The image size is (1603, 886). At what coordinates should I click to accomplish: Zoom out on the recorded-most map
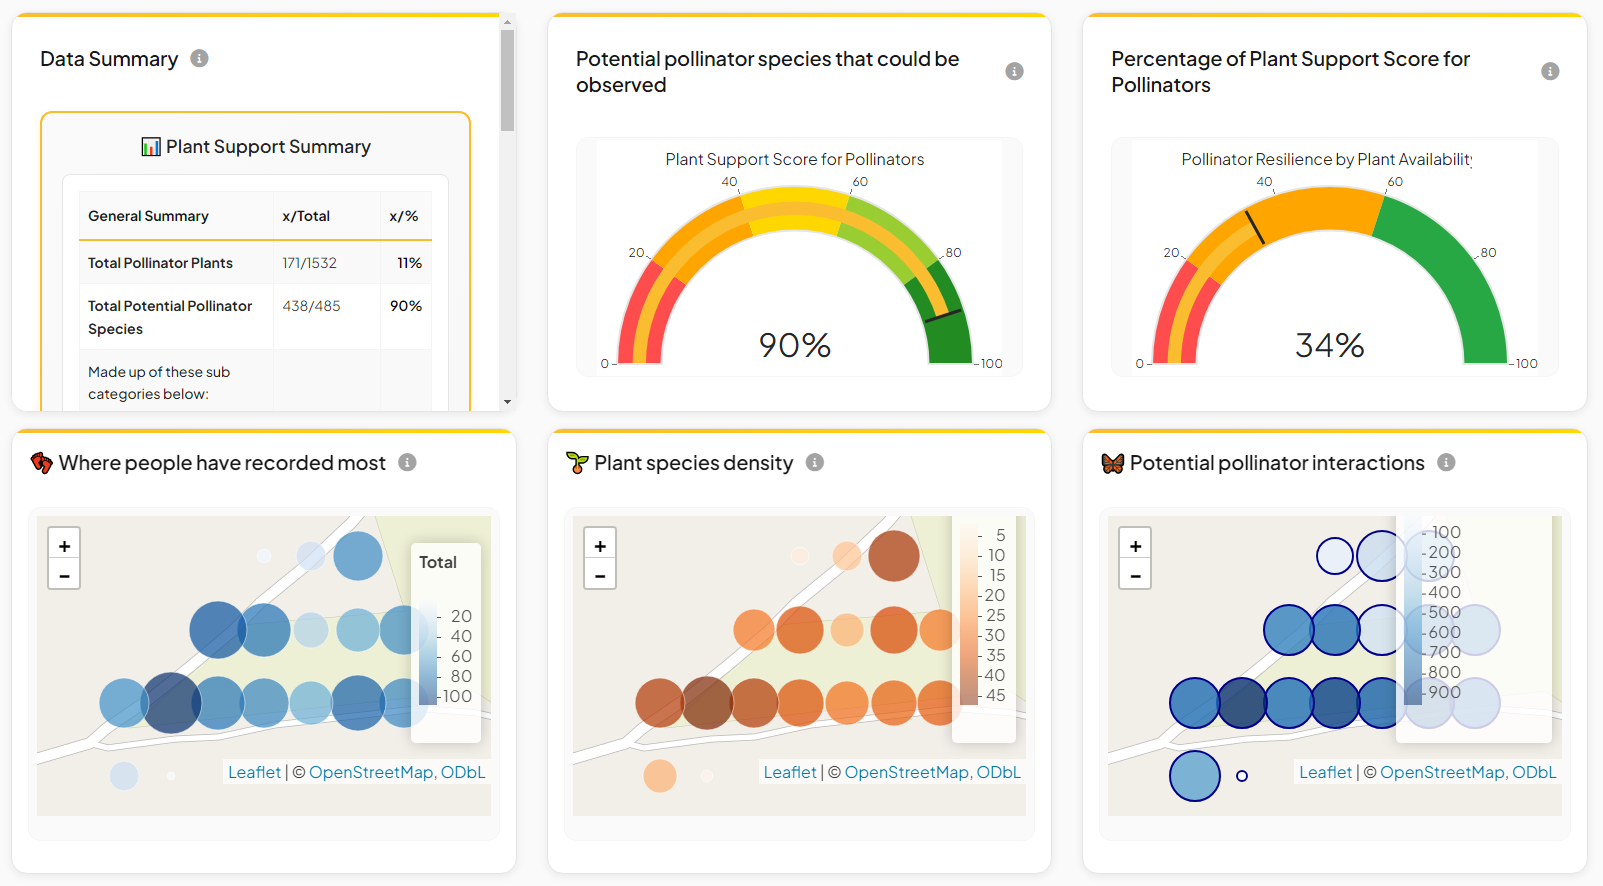click(x=64, y=575)
